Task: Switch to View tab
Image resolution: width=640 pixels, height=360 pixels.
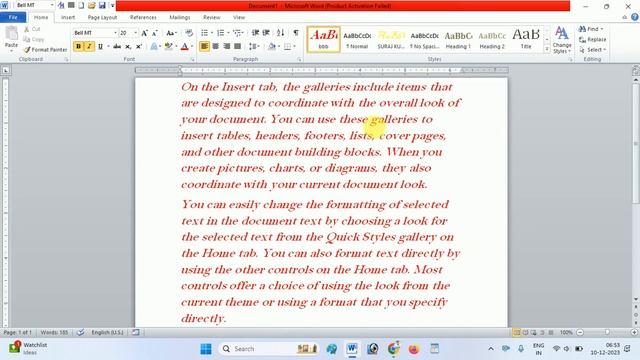Action: [239, 17]
